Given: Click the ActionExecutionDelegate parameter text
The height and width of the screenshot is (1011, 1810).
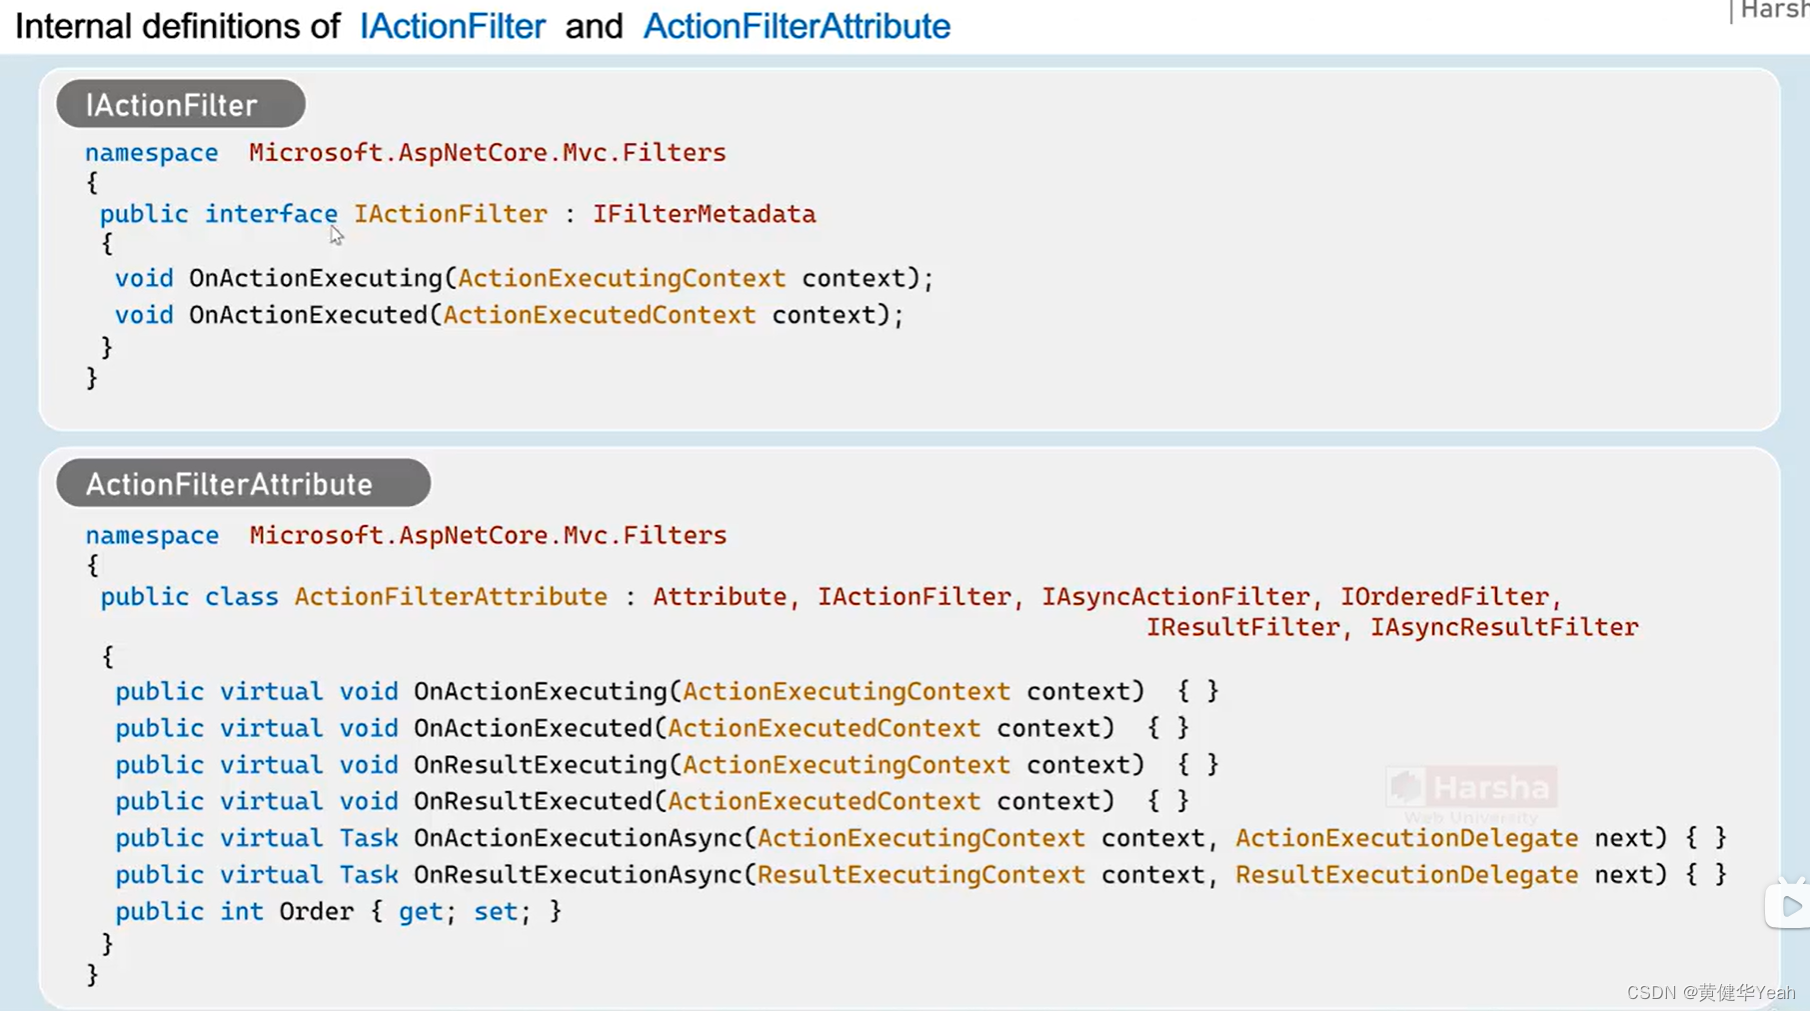Looking at the screenshot, I should coord(1406,837).
